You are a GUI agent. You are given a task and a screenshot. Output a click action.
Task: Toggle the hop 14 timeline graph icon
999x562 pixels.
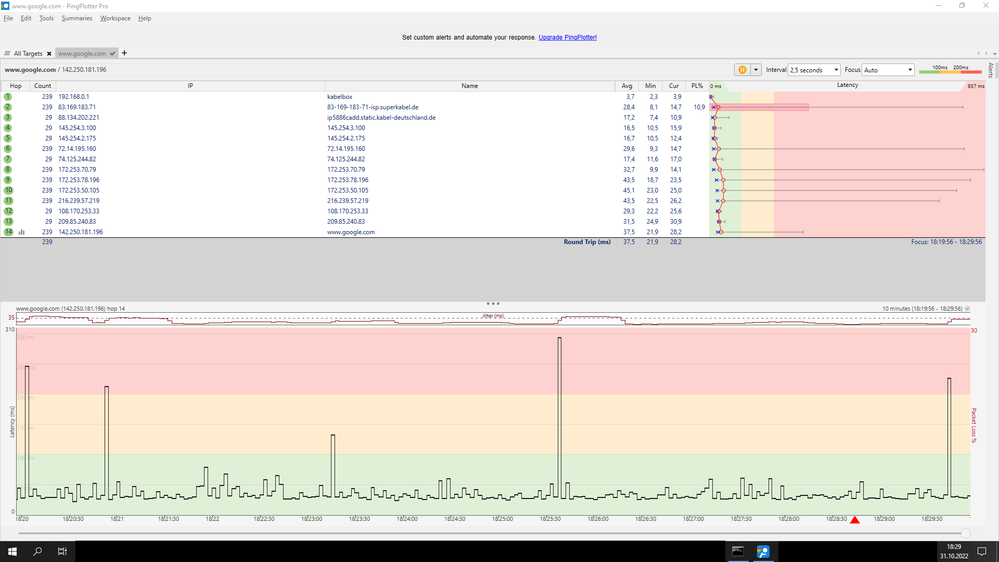(x=22, y=232)
